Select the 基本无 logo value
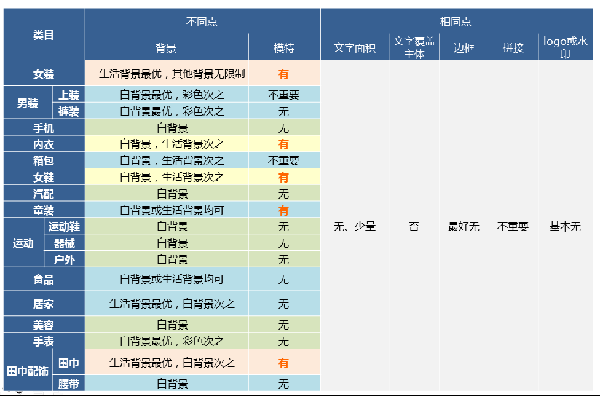 (x=566, y=227)
